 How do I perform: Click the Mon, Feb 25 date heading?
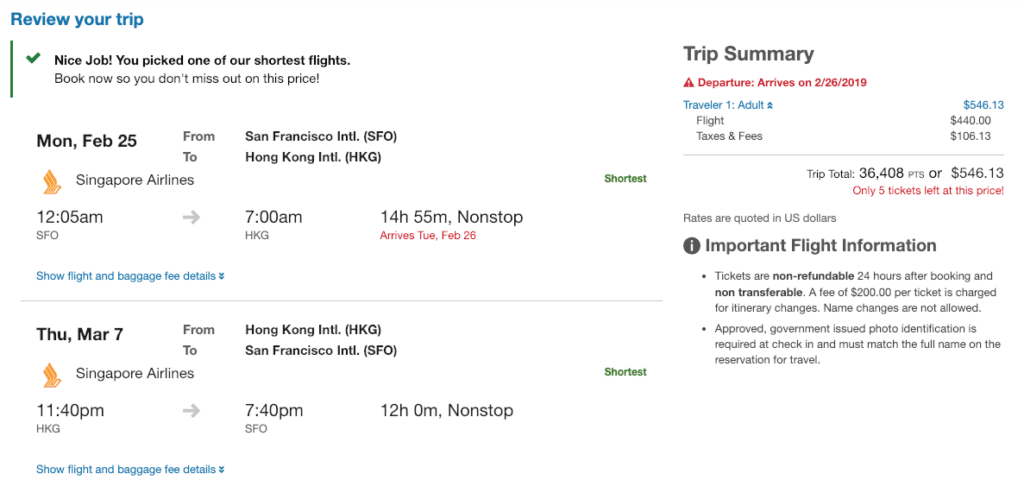pos(87,141)
